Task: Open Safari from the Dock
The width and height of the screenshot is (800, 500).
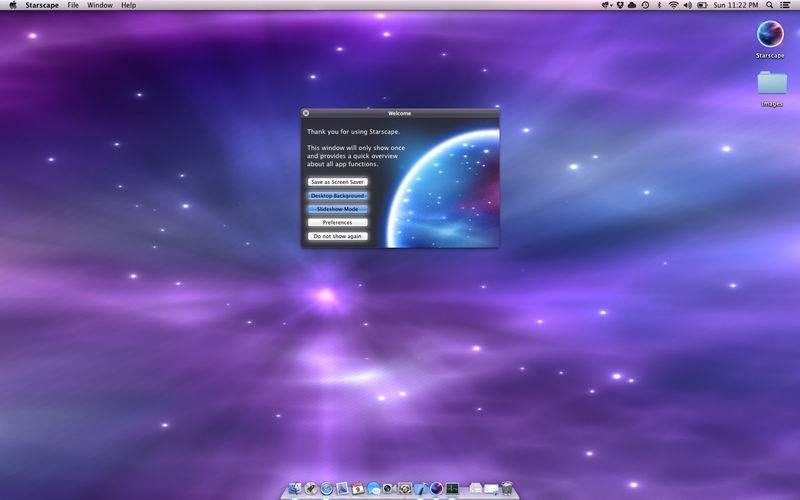Action: [x=326, y=488]
